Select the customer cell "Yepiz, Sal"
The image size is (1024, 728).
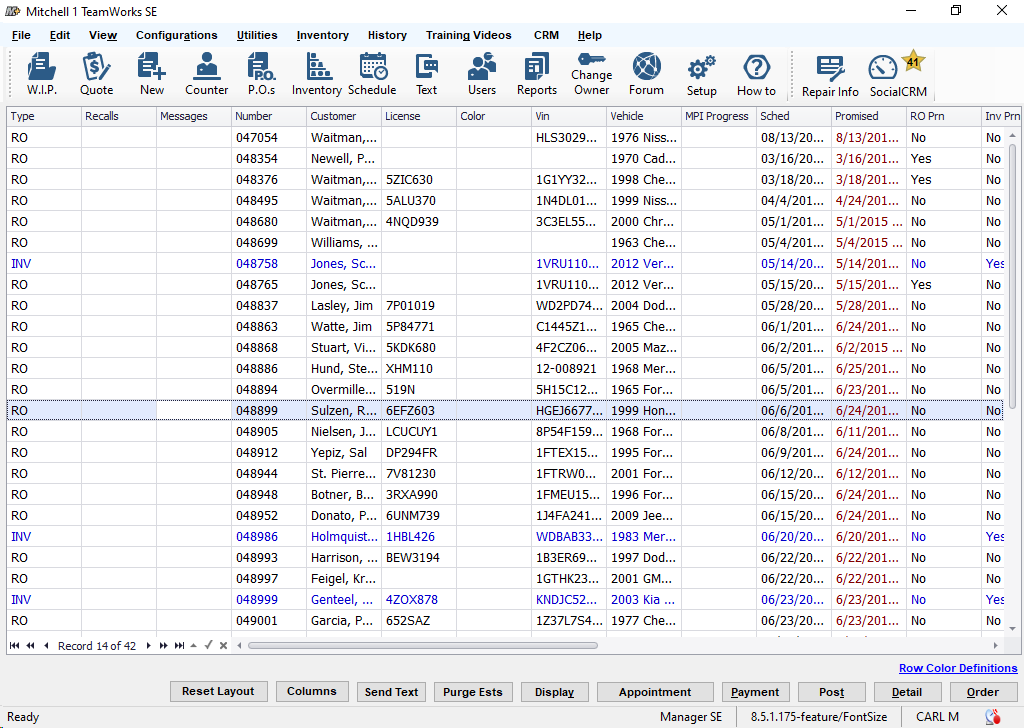pyautogui.click(x=344, y=452)
